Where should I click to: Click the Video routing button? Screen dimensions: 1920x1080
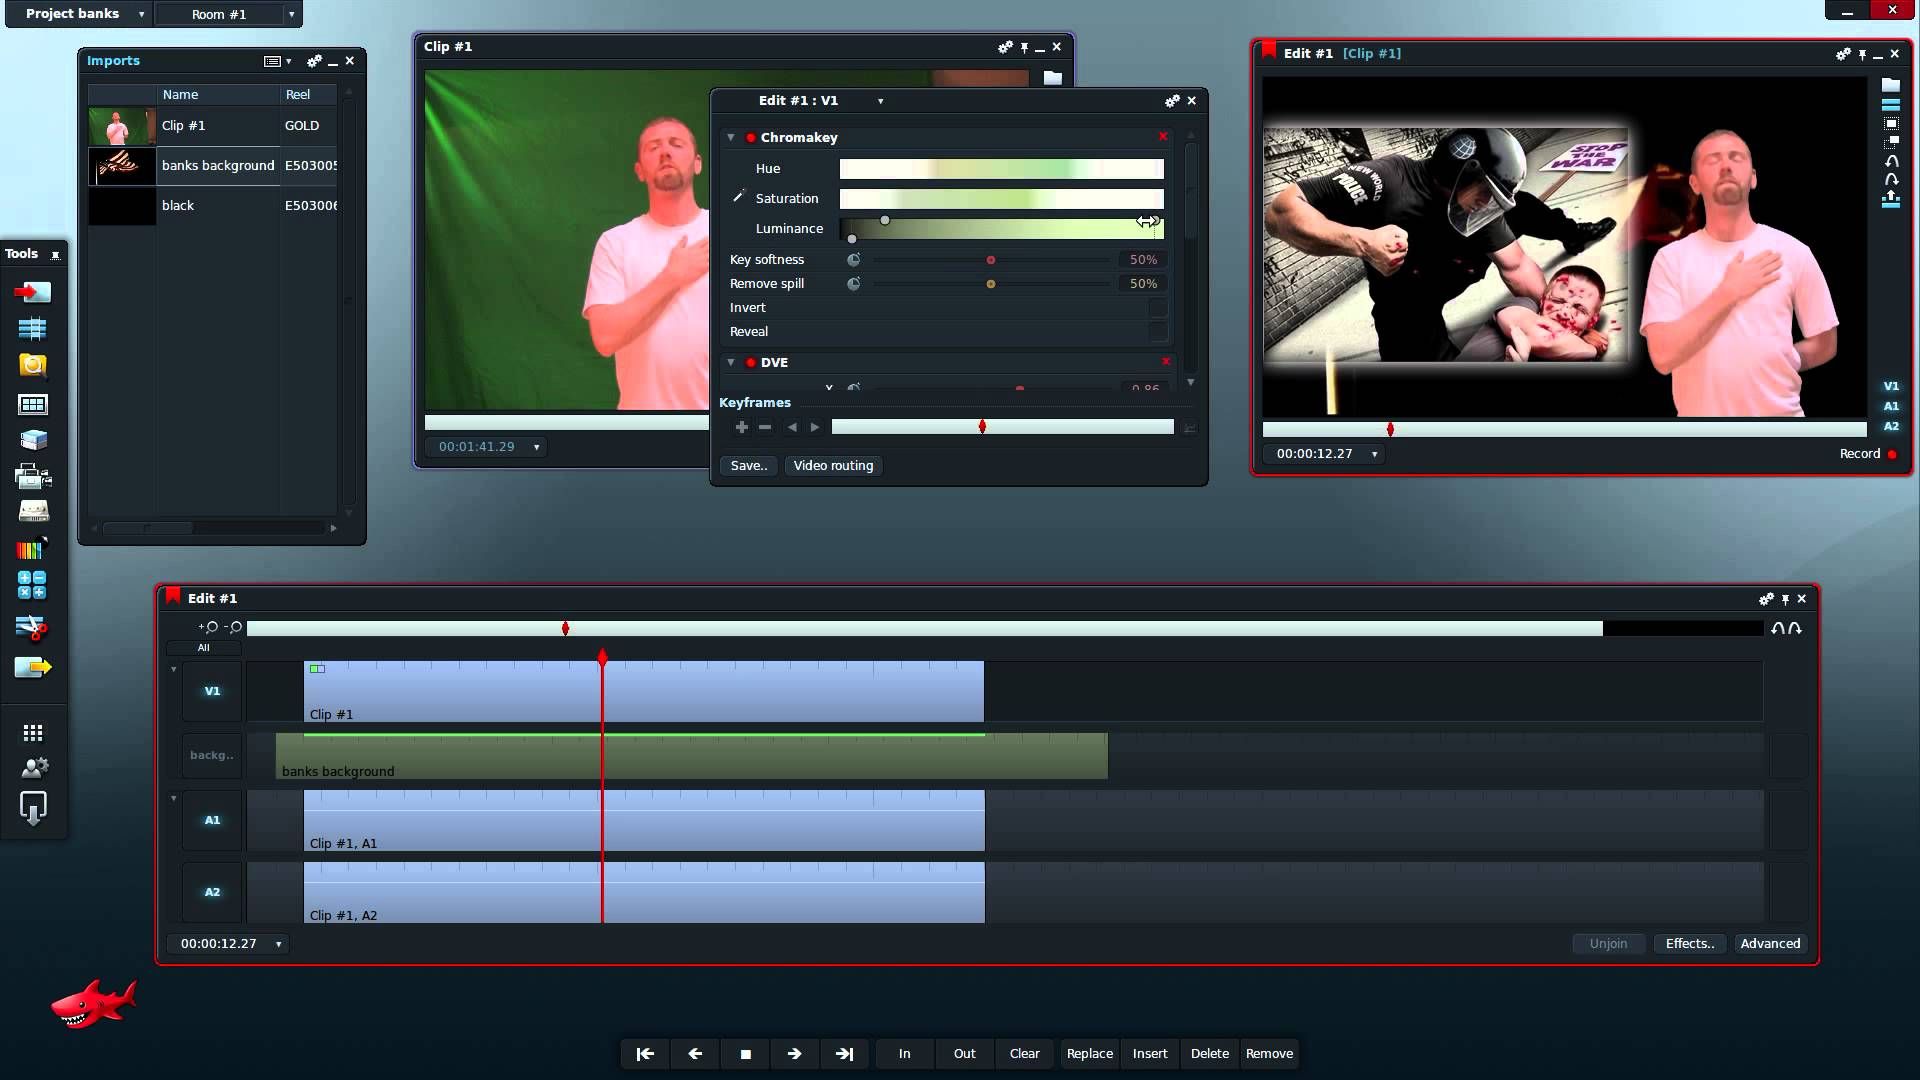[833, 466]
